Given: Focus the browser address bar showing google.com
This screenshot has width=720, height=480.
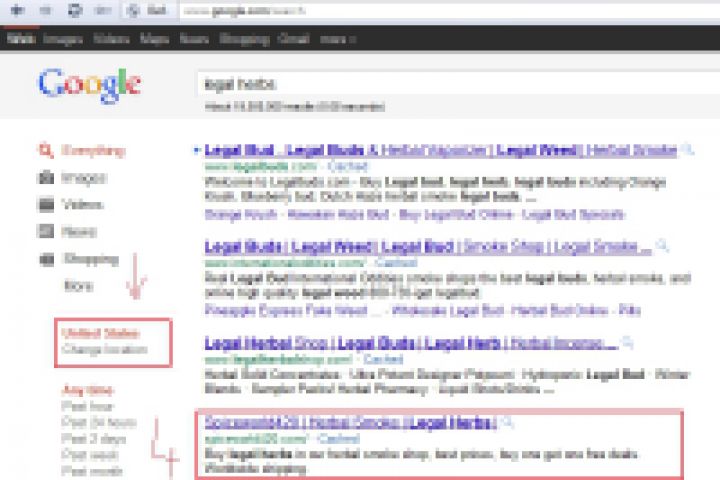Looking at the screenshot, I should [x=450, y=11].
